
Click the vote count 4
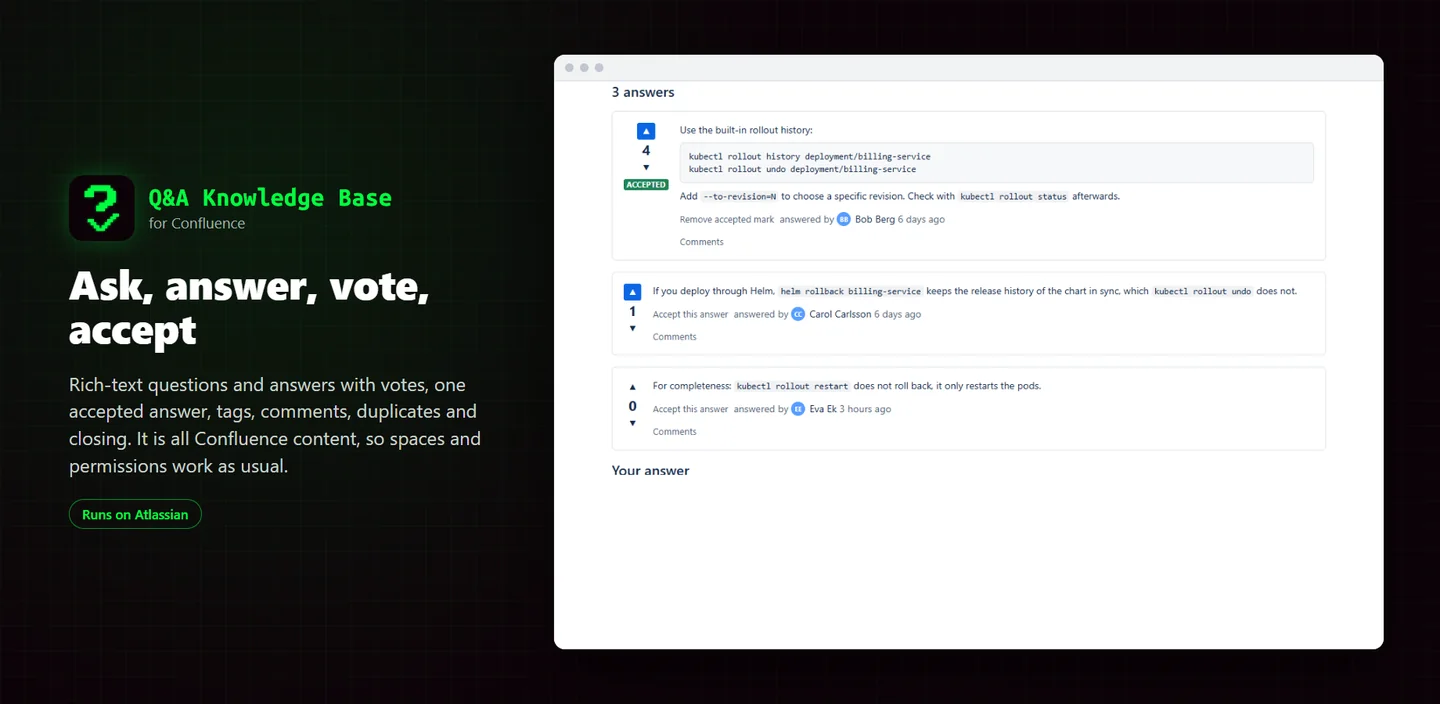pyautogui.click(x=646, y=150)
